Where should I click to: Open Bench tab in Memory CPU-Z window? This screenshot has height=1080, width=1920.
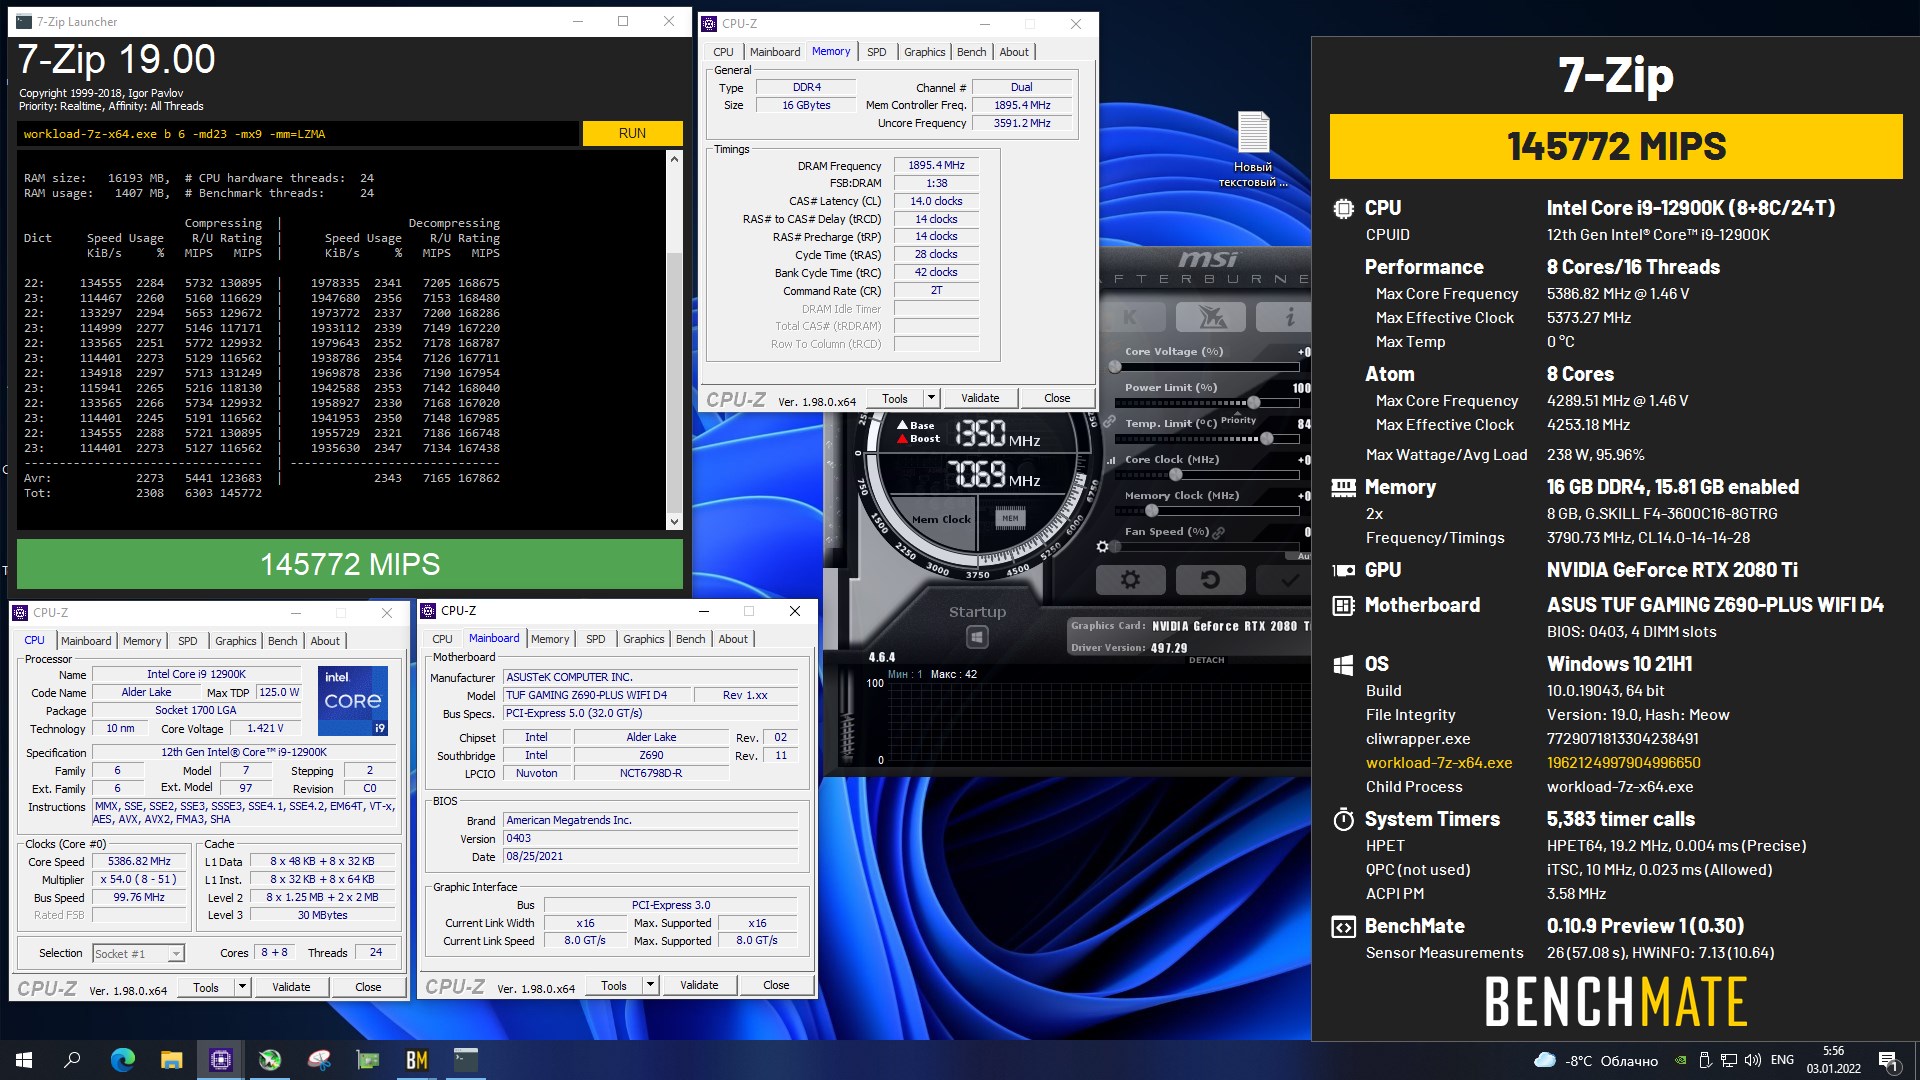(x=971, y=52)
